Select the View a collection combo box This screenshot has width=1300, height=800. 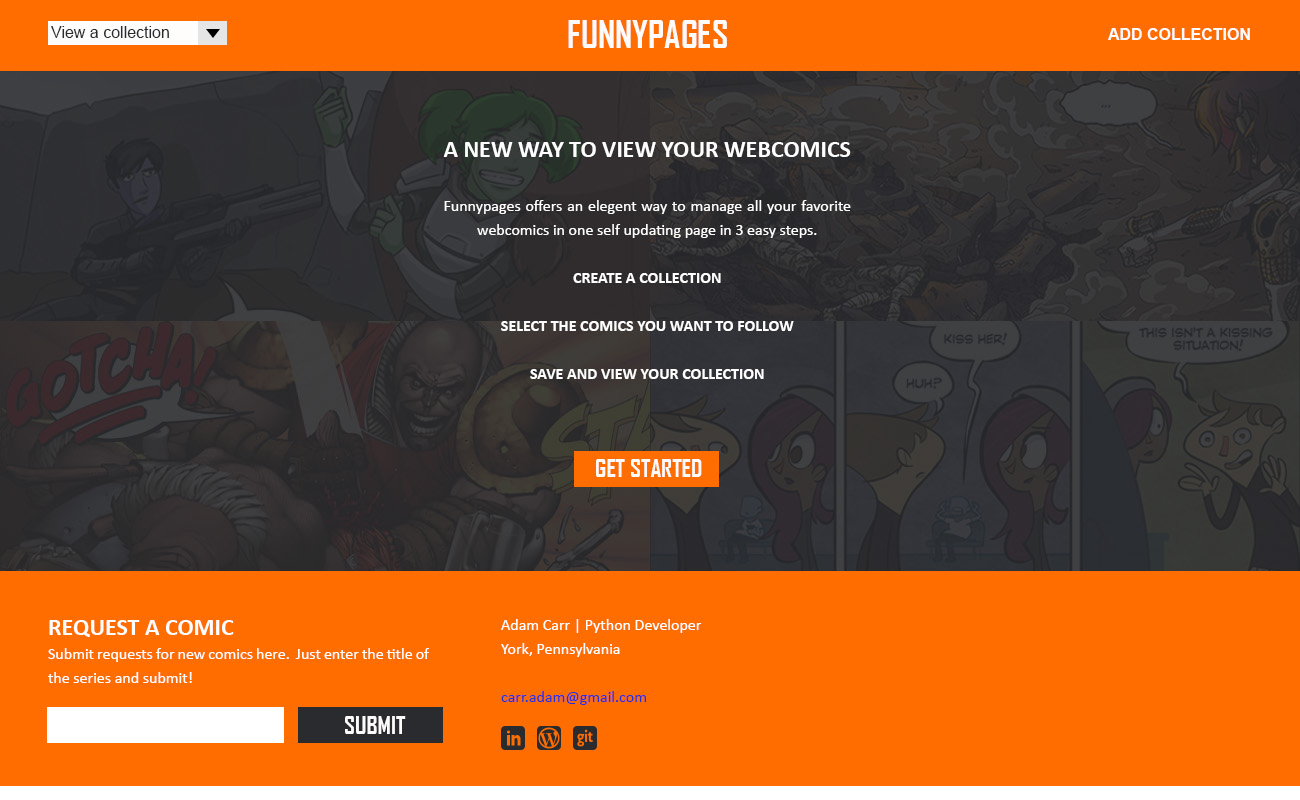point(137,33)
